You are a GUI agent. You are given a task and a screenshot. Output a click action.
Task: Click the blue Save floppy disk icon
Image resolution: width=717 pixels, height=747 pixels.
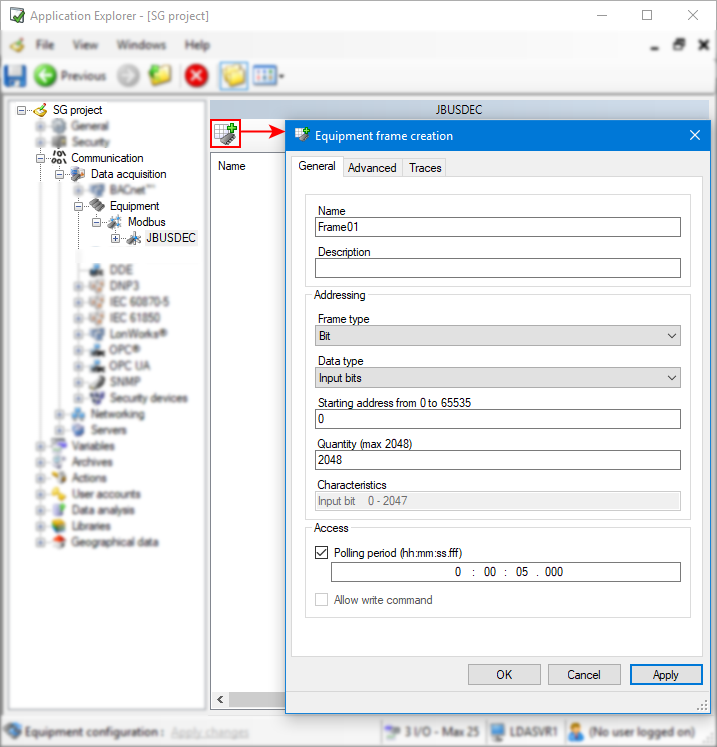tap(15, 76)
